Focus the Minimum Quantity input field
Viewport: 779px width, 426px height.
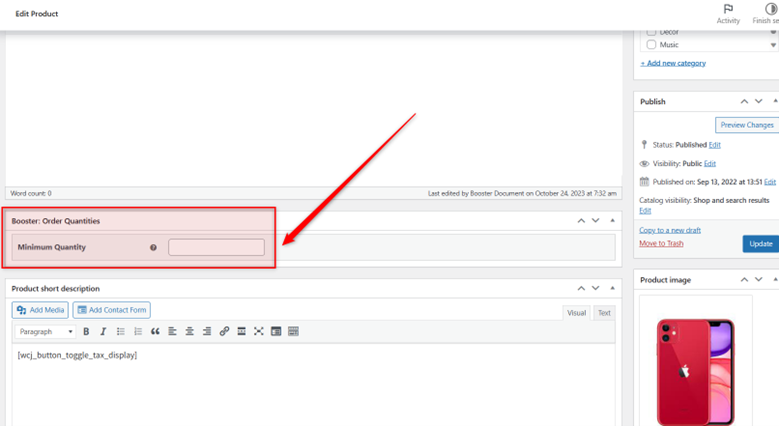coord(216,248)
